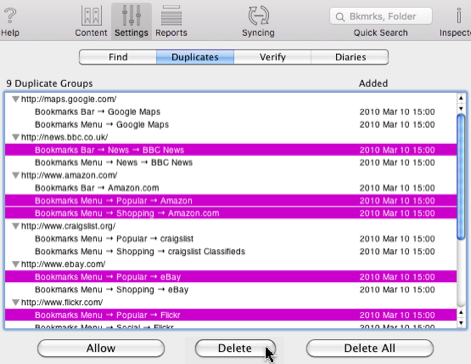The image size is (471, 364).
Task: Click the http://www.flickr.com/ group label
Action: 62,302
